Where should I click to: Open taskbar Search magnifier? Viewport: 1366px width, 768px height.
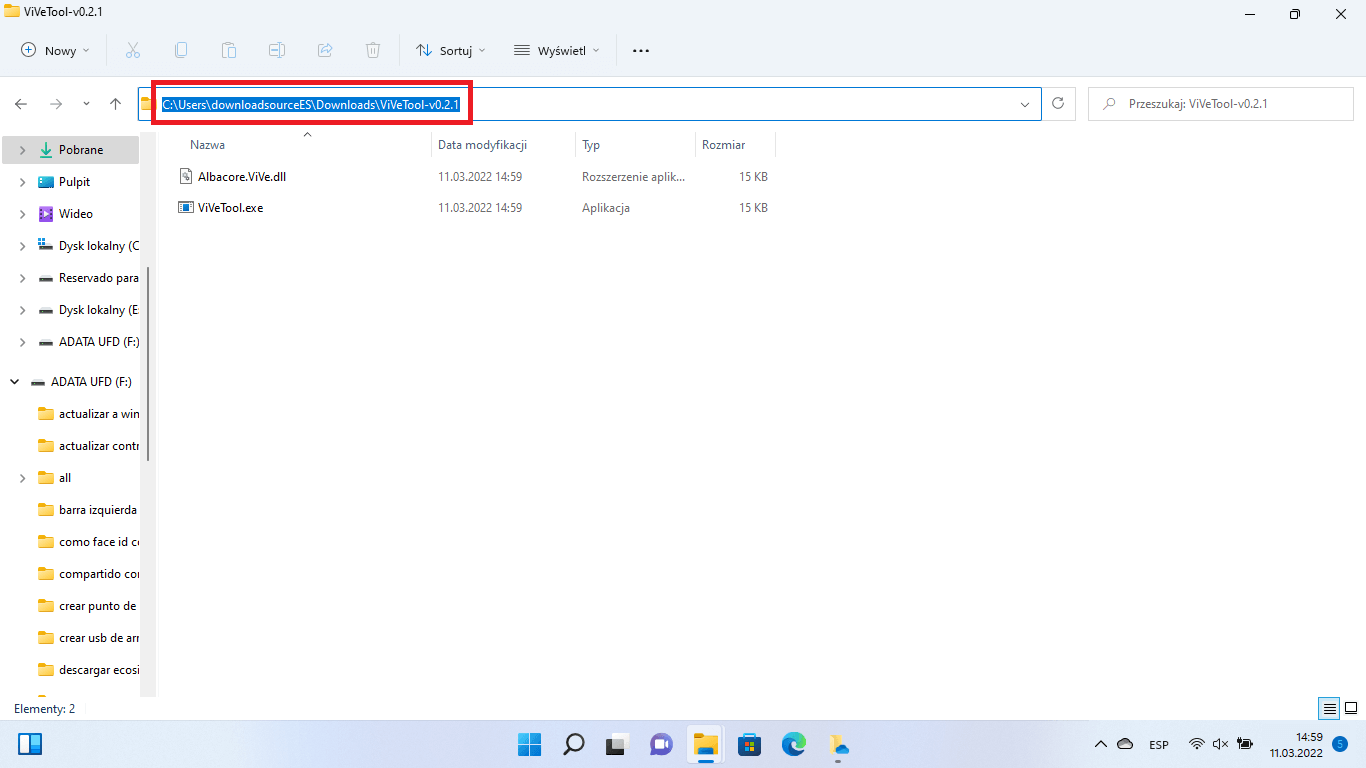573,744
